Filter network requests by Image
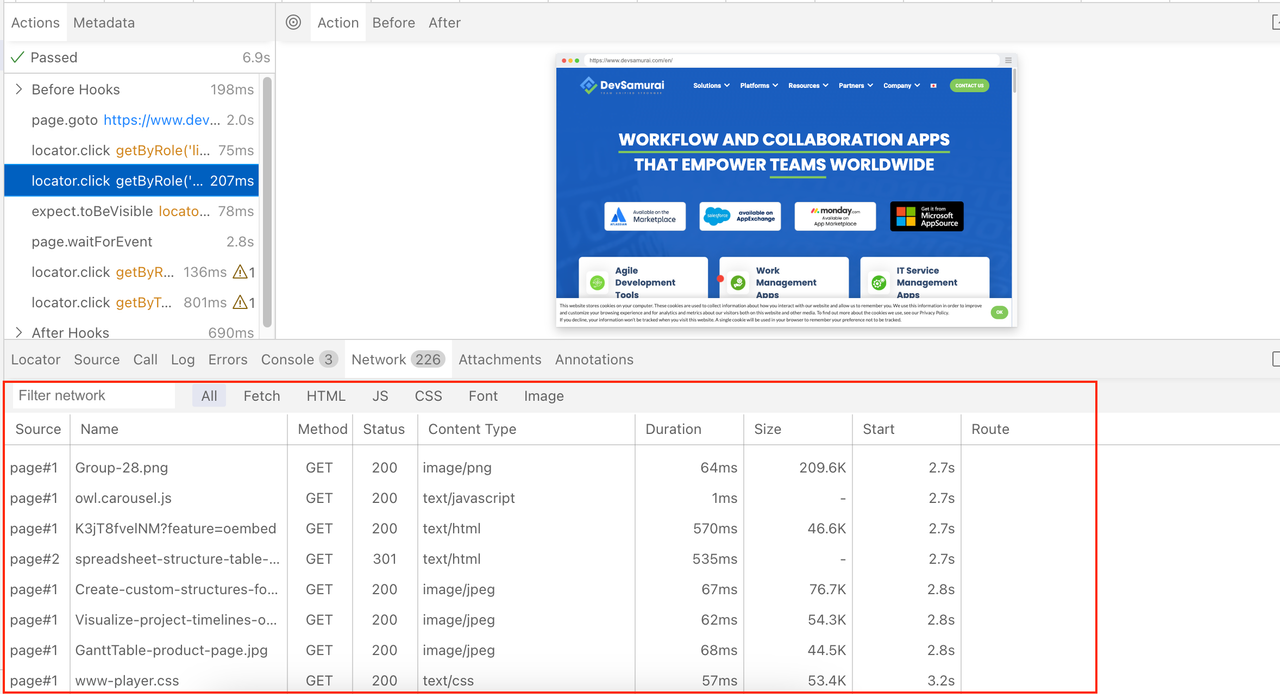Screen dimensions: 1280x694 [x=544, y=396]
